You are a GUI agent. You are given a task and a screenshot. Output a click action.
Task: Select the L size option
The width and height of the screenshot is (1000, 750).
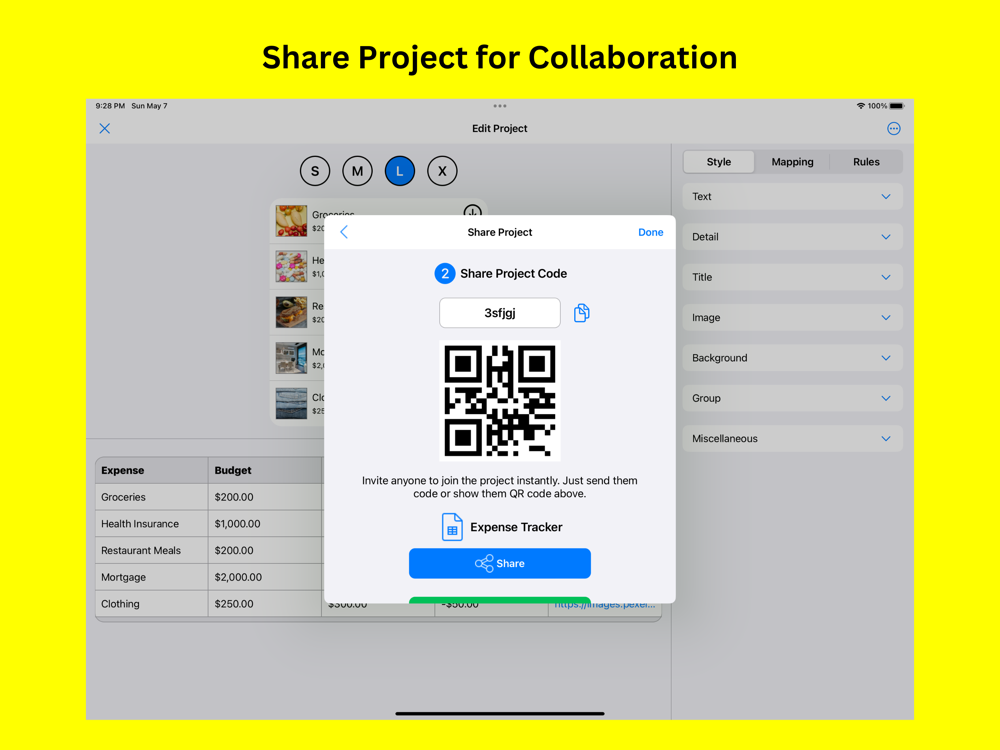tap(400, 171)
